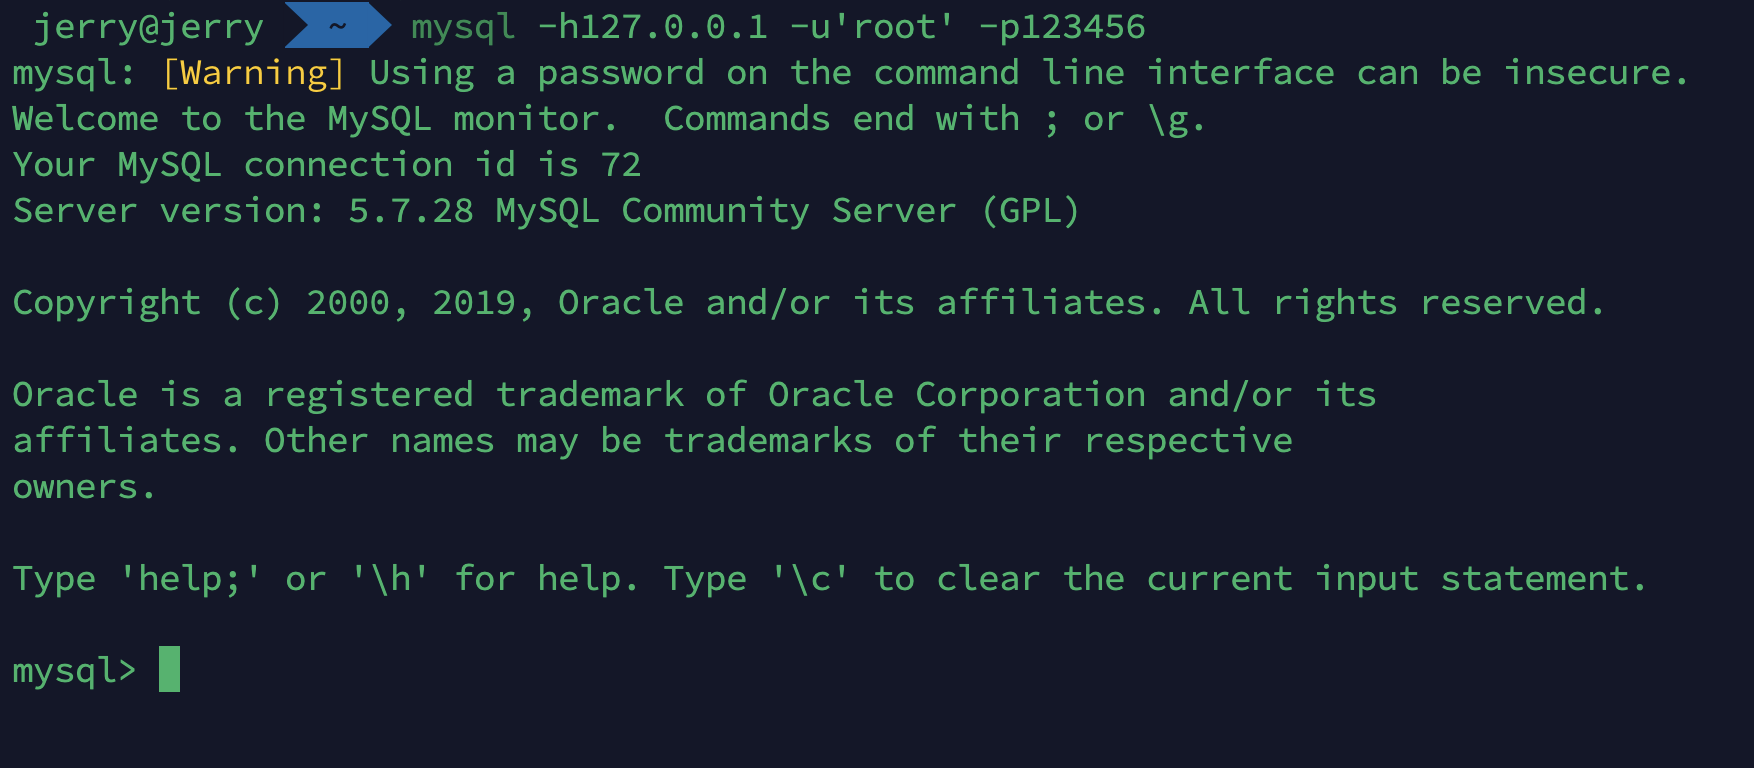Click the -p123456 password argument
The image size is (1754, 768).
point(1062,27)
